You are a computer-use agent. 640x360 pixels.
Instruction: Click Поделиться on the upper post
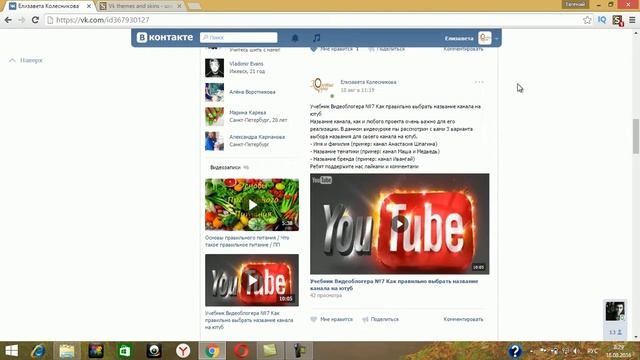pyautogui.click(x=387, y=49)
